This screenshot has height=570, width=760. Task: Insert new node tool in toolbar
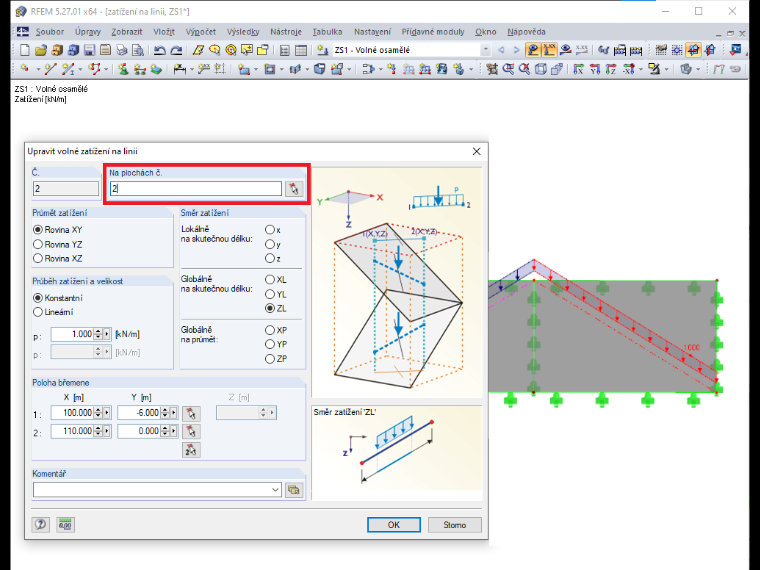pyautogui.click(x=24, y=69)
